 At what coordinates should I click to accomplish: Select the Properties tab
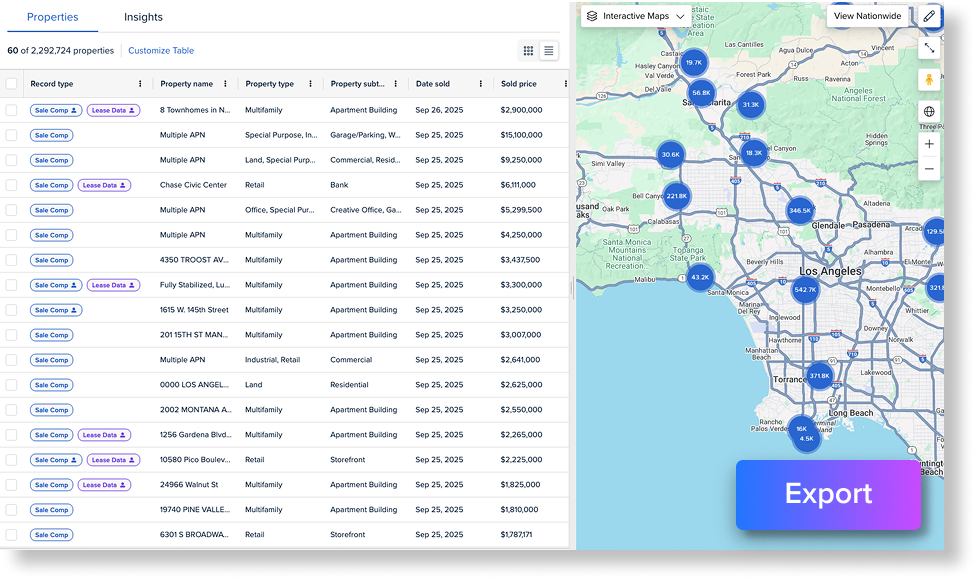click(51, 17)
